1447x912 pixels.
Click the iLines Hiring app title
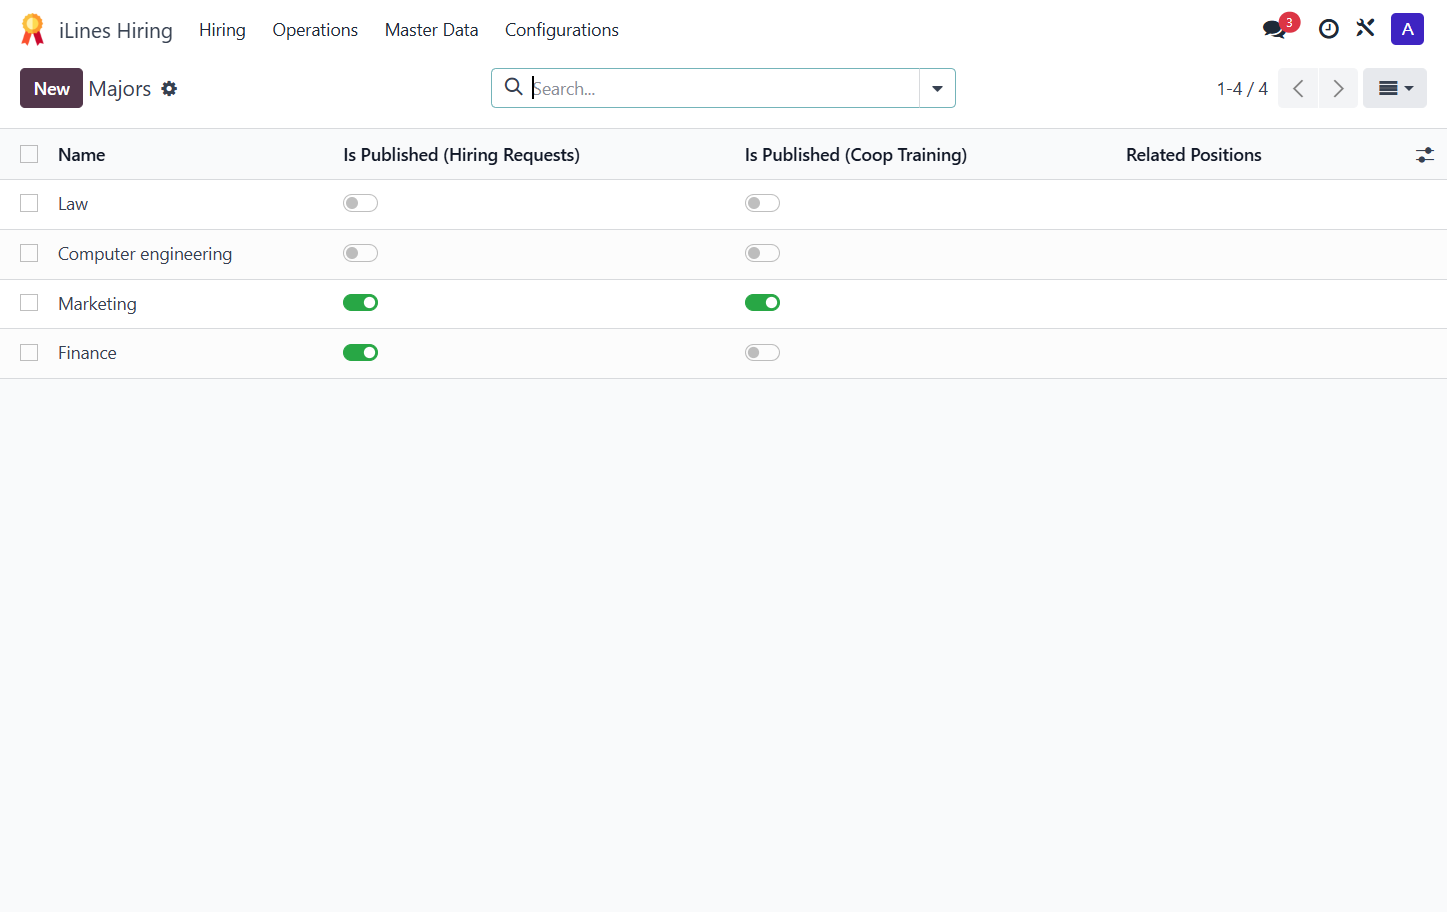[x=116, y=31]
